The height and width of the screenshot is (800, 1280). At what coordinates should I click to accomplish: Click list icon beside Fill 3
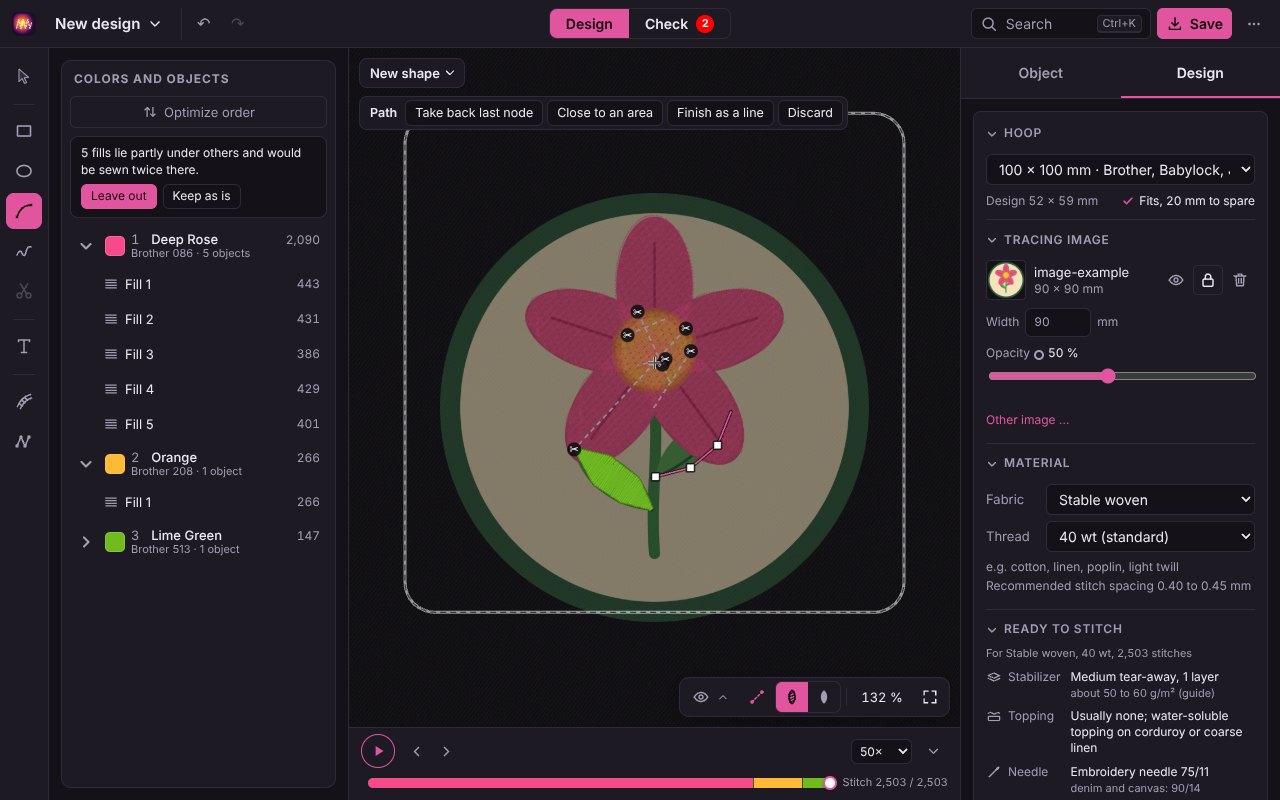click(x=111, y=354)
